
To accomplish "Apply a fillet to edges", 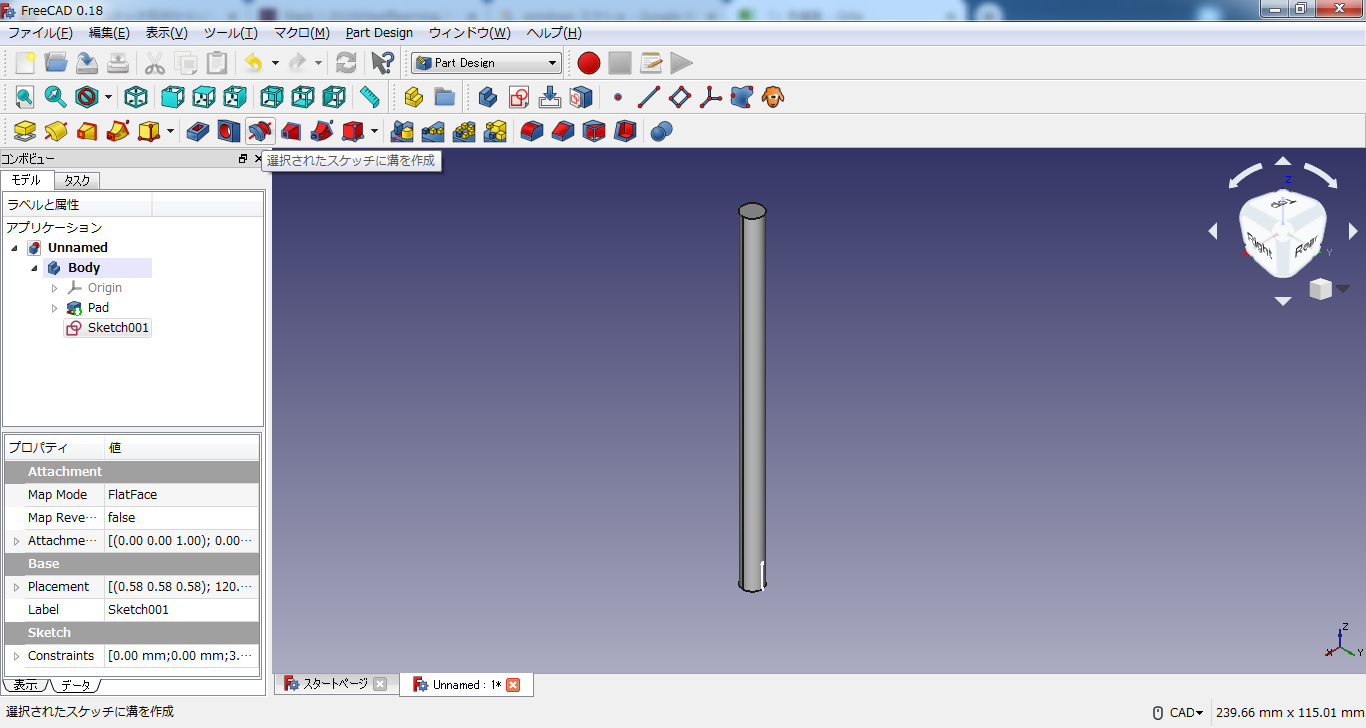I will tap(532, 131).
